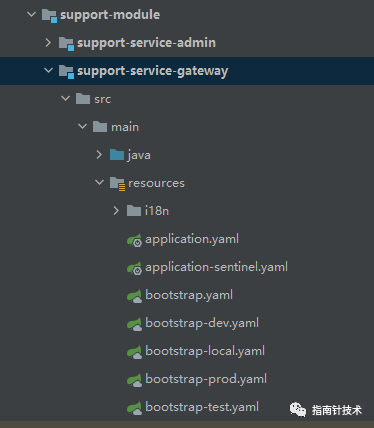374x428 pixels.
Task: Select the resources folder name
Action: point(156,183)
